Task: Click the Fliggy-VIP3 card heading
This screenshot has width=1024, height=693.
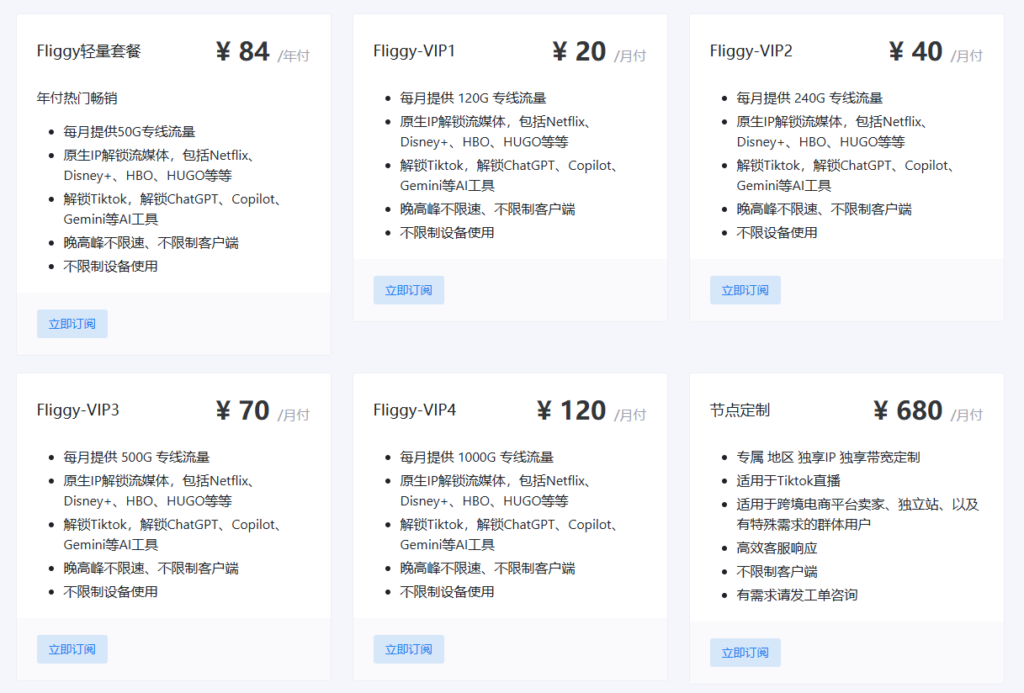Action: click(x=78, y=410)
